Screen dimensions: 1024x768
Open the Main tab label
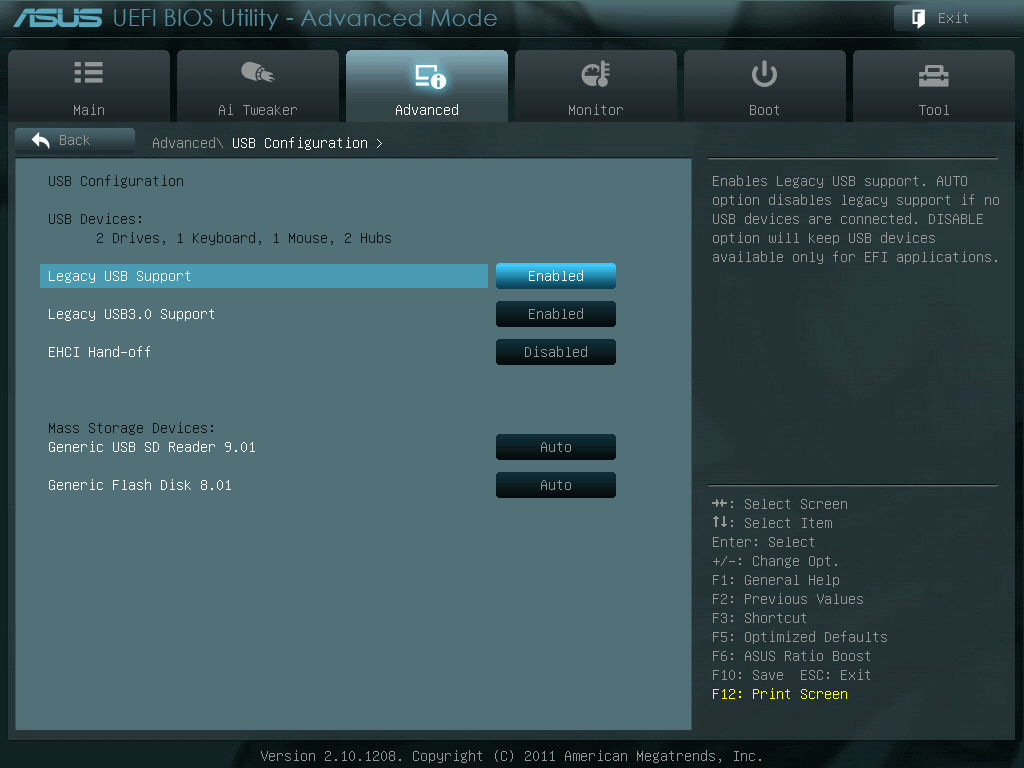coord(89,110)
